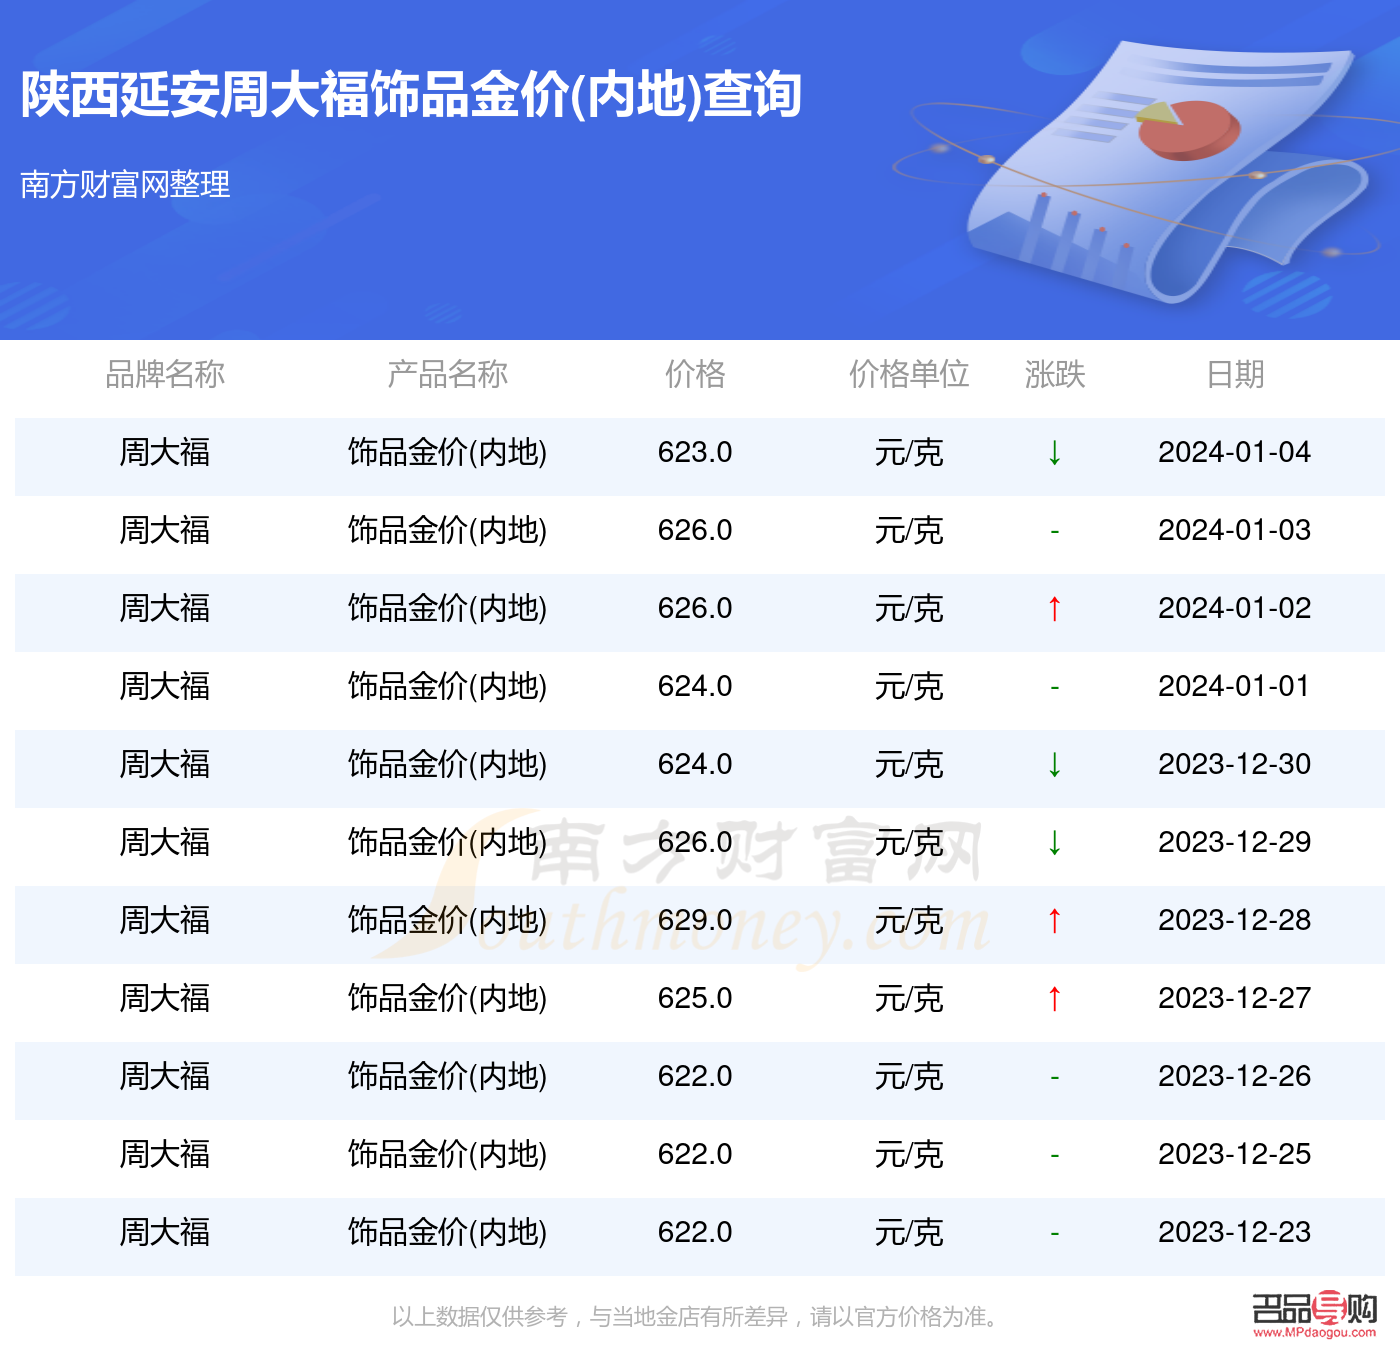Click the 价格 column header
This screenshot has width=1400, height=1362.
click(695, 374)
